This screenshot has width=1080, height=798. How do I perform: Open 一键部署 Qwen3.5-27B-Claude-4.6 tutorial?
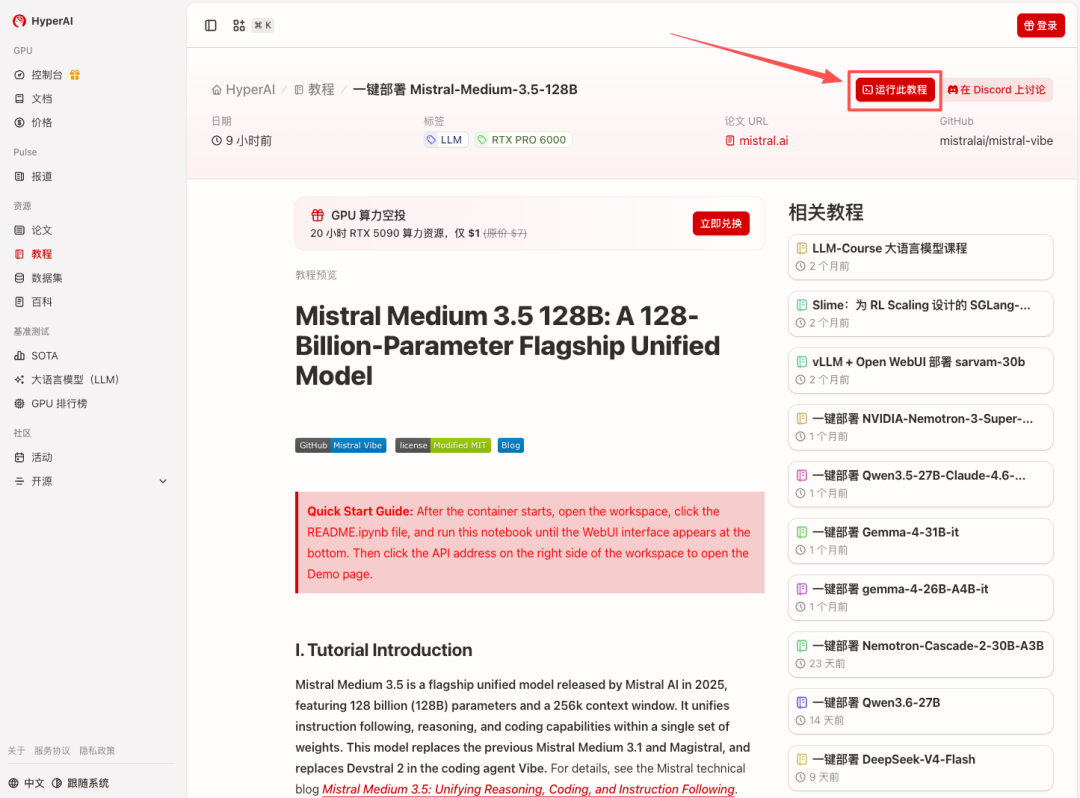click(x=920, y=484)
